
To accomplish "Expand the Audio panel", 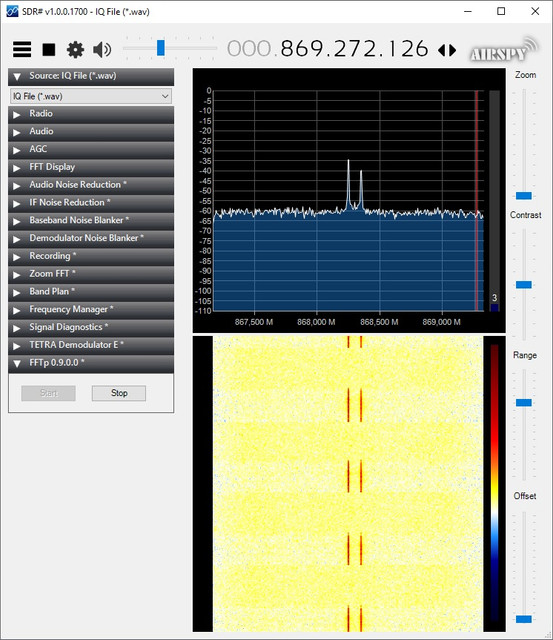I will coord(91,132).
